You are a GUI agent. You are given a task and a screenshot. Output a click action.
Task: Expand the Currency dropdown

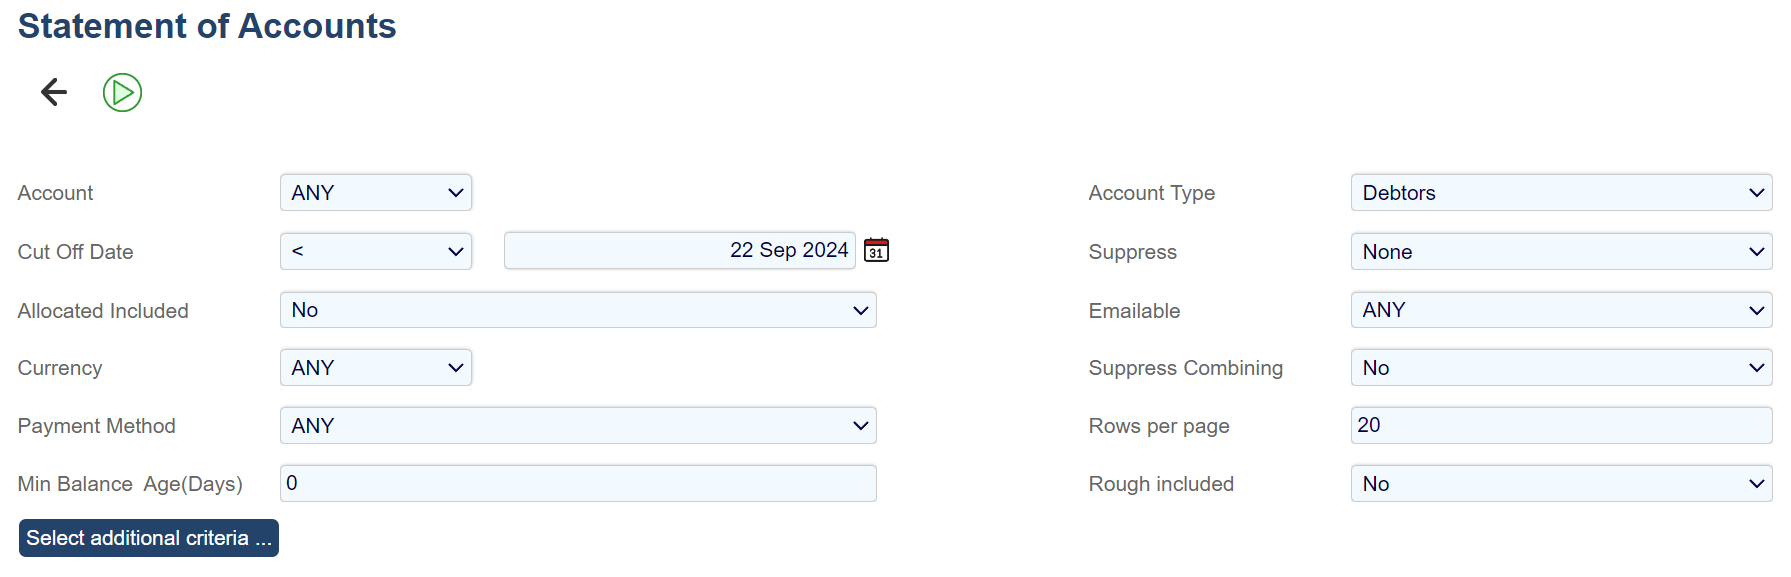pyautogui.click(x=375, y=368)
